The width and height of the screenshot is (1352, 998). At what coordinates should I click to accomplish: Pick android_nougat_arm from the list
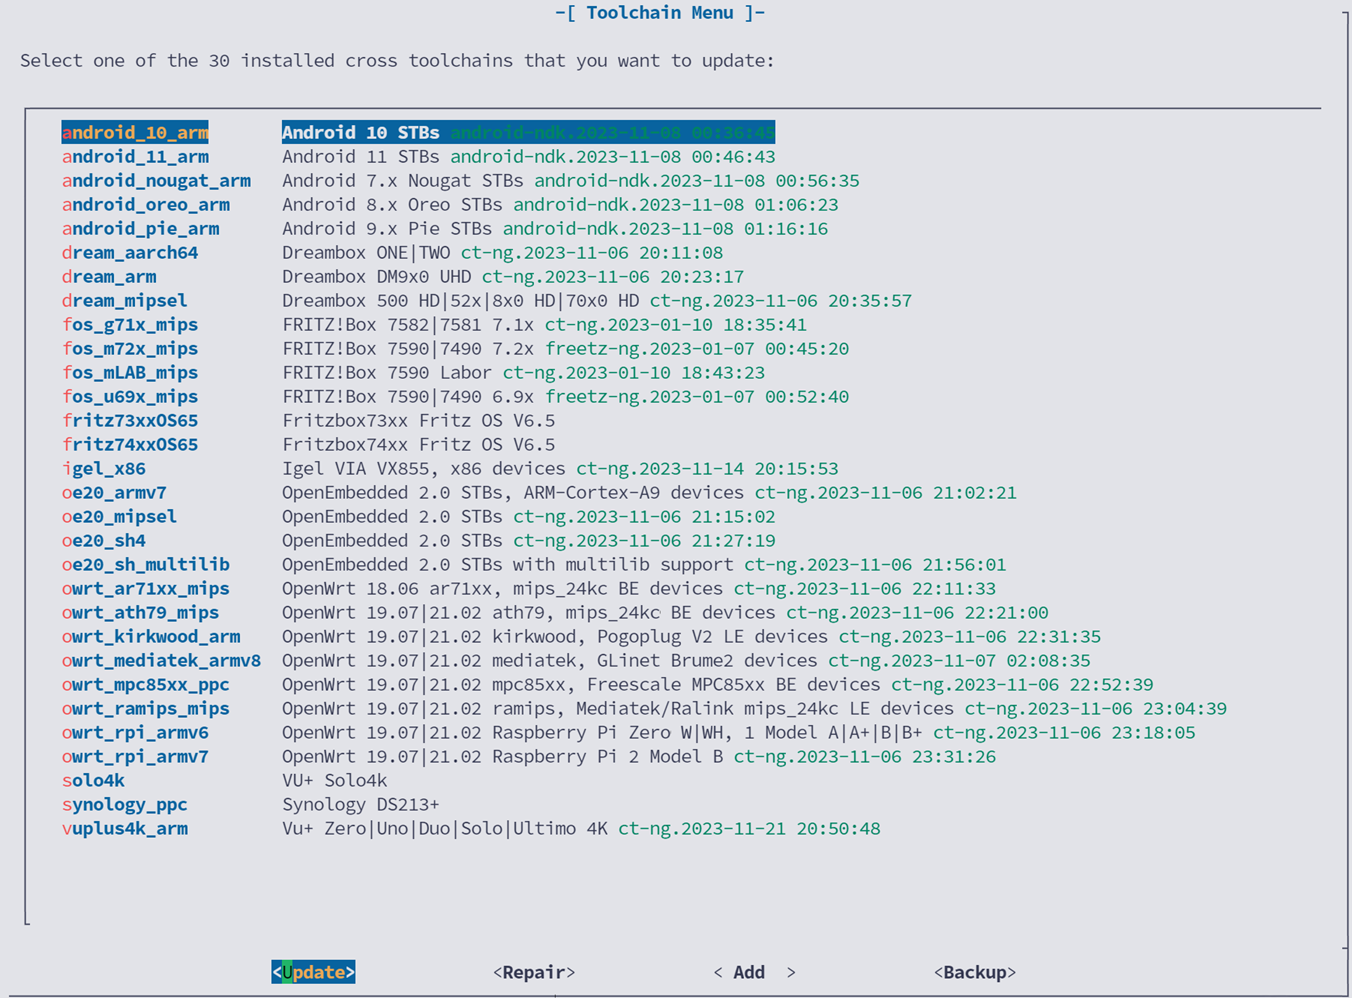[156, 180]
